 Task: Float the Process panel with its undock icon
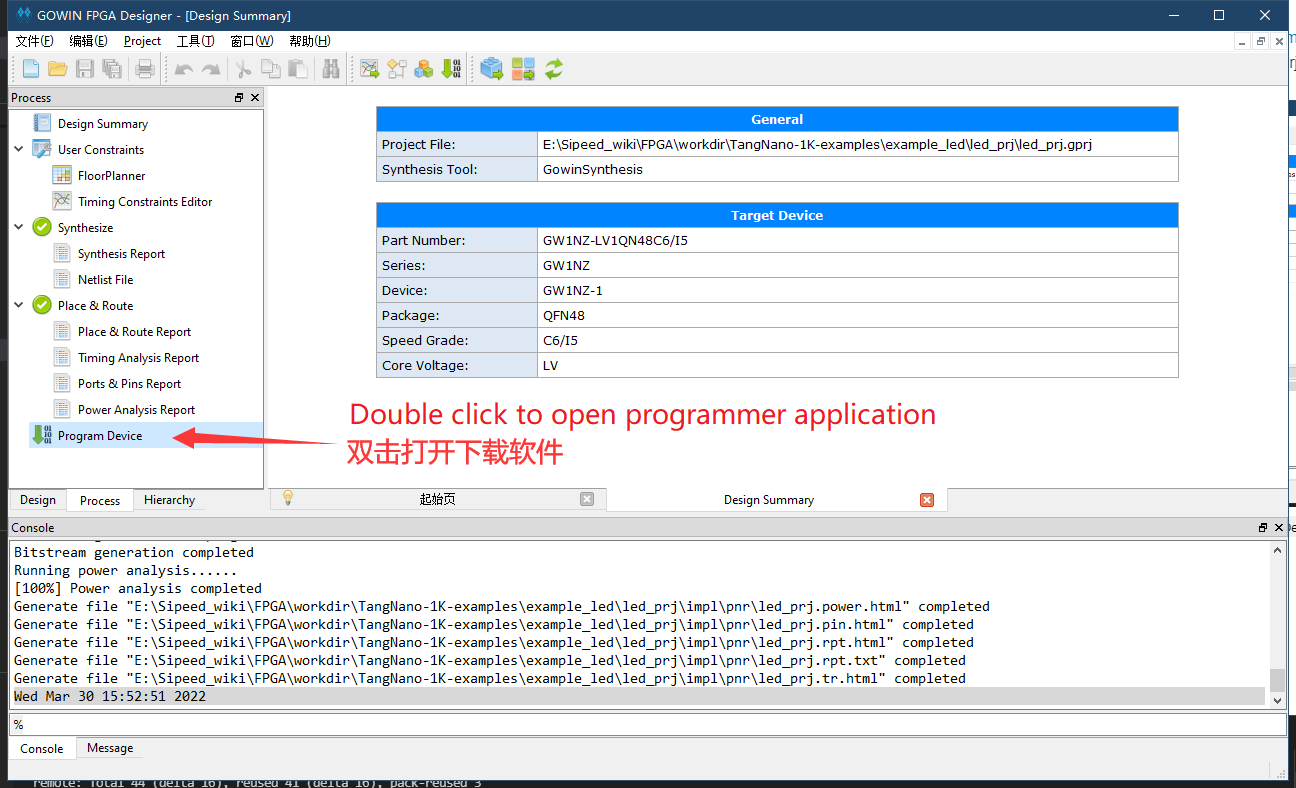pos(239,97)
